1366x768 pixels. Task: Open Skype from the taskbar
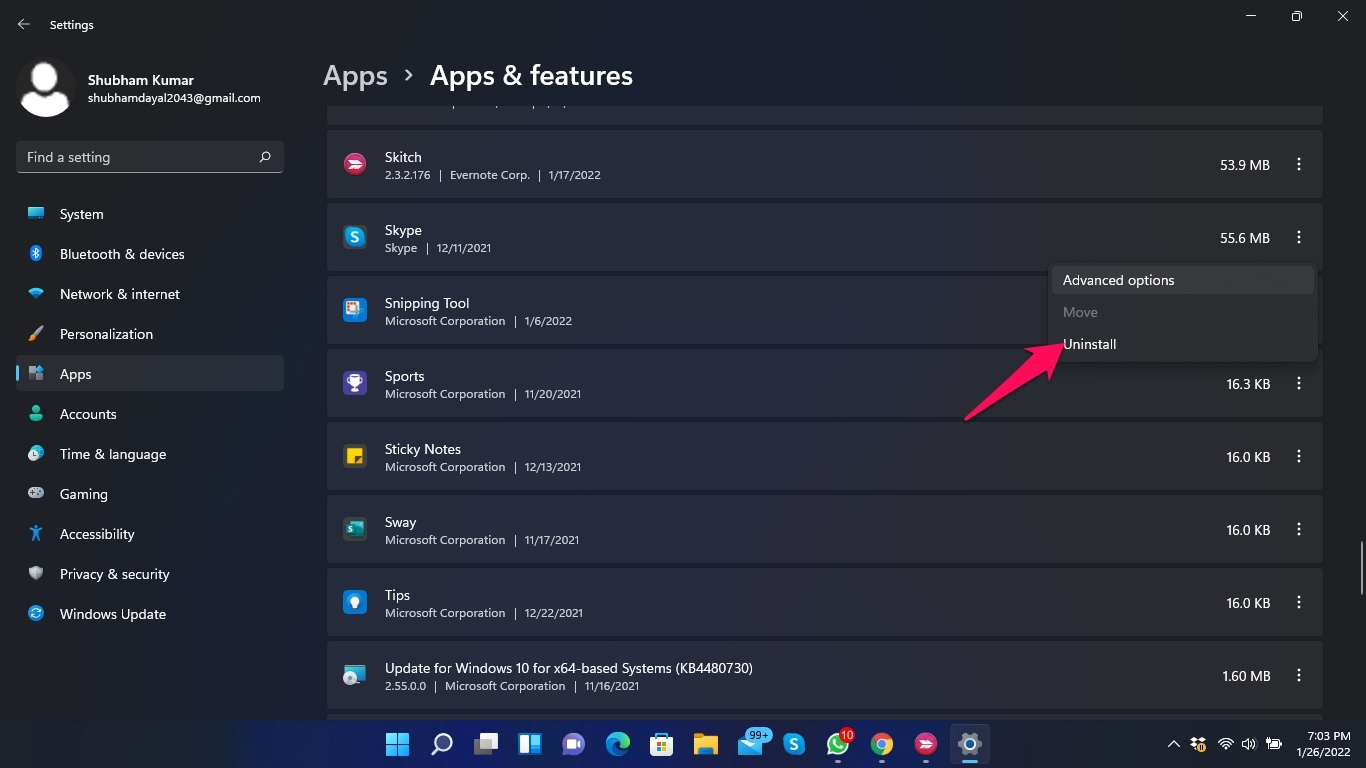793,744
